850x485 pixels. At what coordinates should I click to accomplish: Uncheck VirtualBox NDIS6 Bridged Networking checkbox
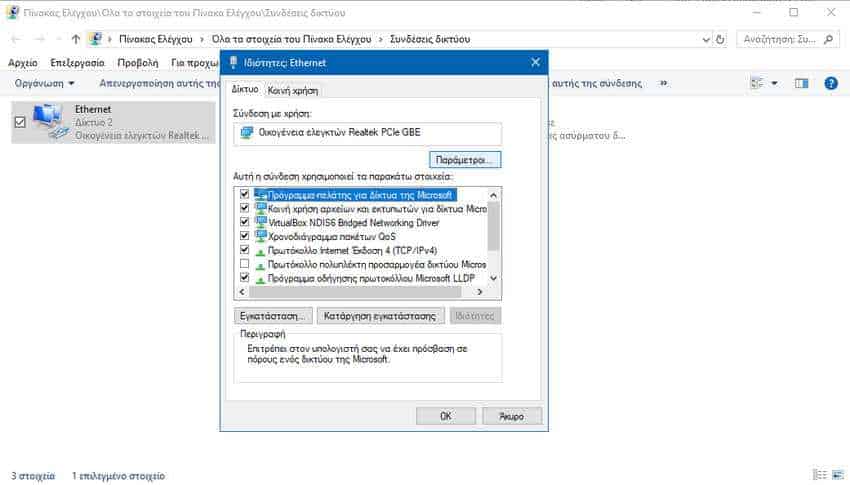coord(244,222)
